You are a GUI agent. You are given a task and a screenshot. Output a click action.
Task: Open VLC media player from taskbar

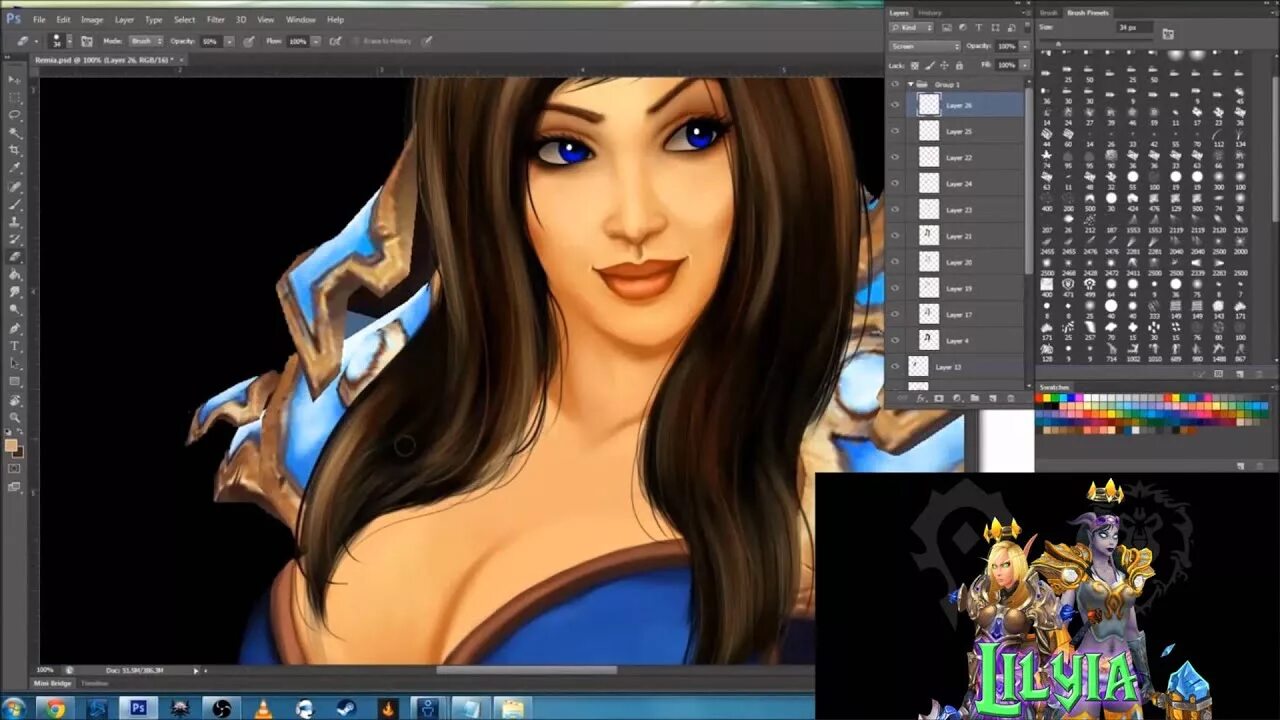click(263, 708)
